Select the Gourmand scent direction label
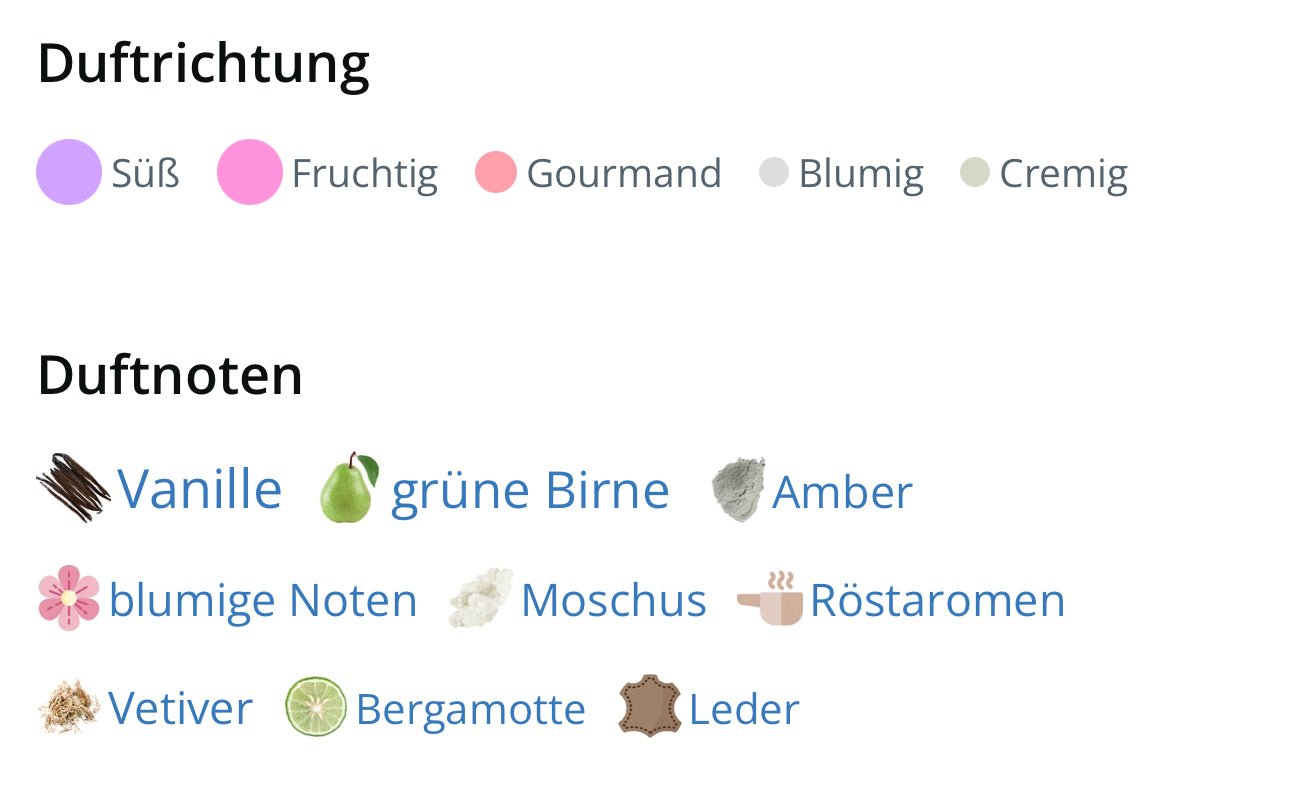The image size is (1290, 787). tap(623, 173)
